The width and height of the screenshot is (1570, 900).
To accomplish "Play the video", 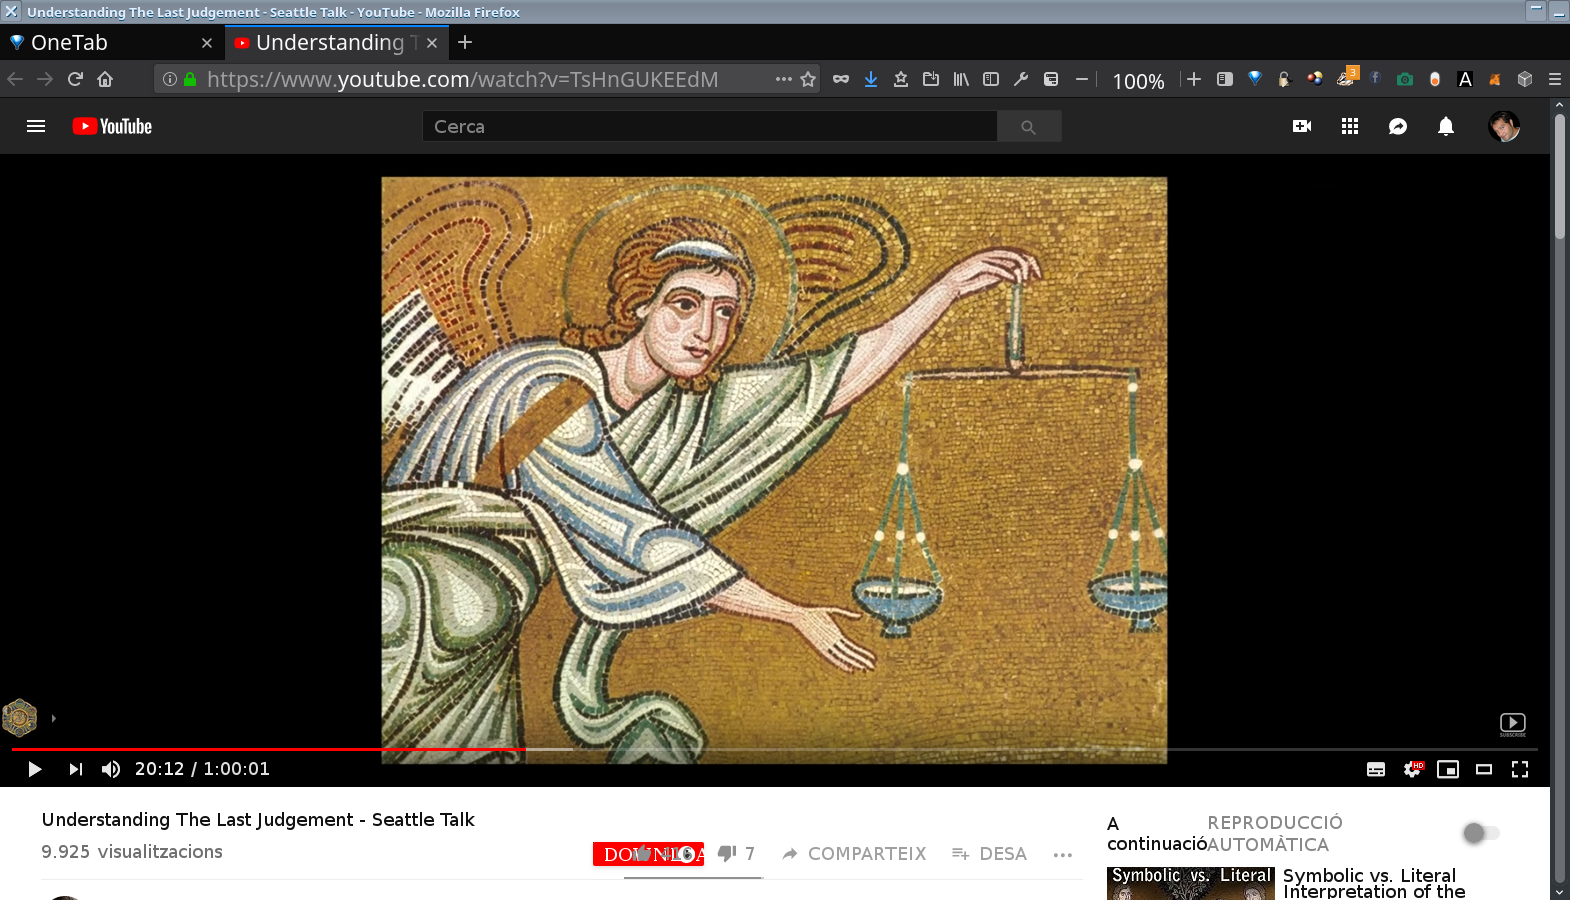I will point(35,769).
